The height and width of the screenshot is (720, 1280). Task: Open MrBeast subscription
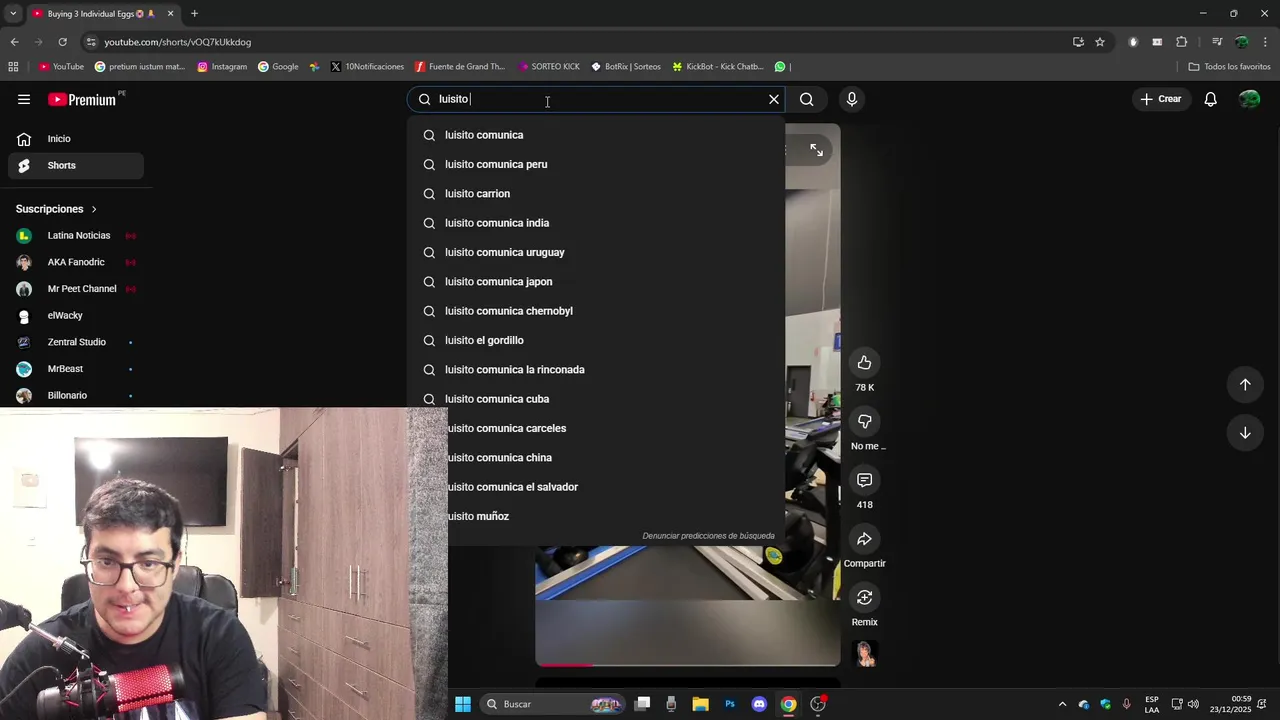click(76, 369)
